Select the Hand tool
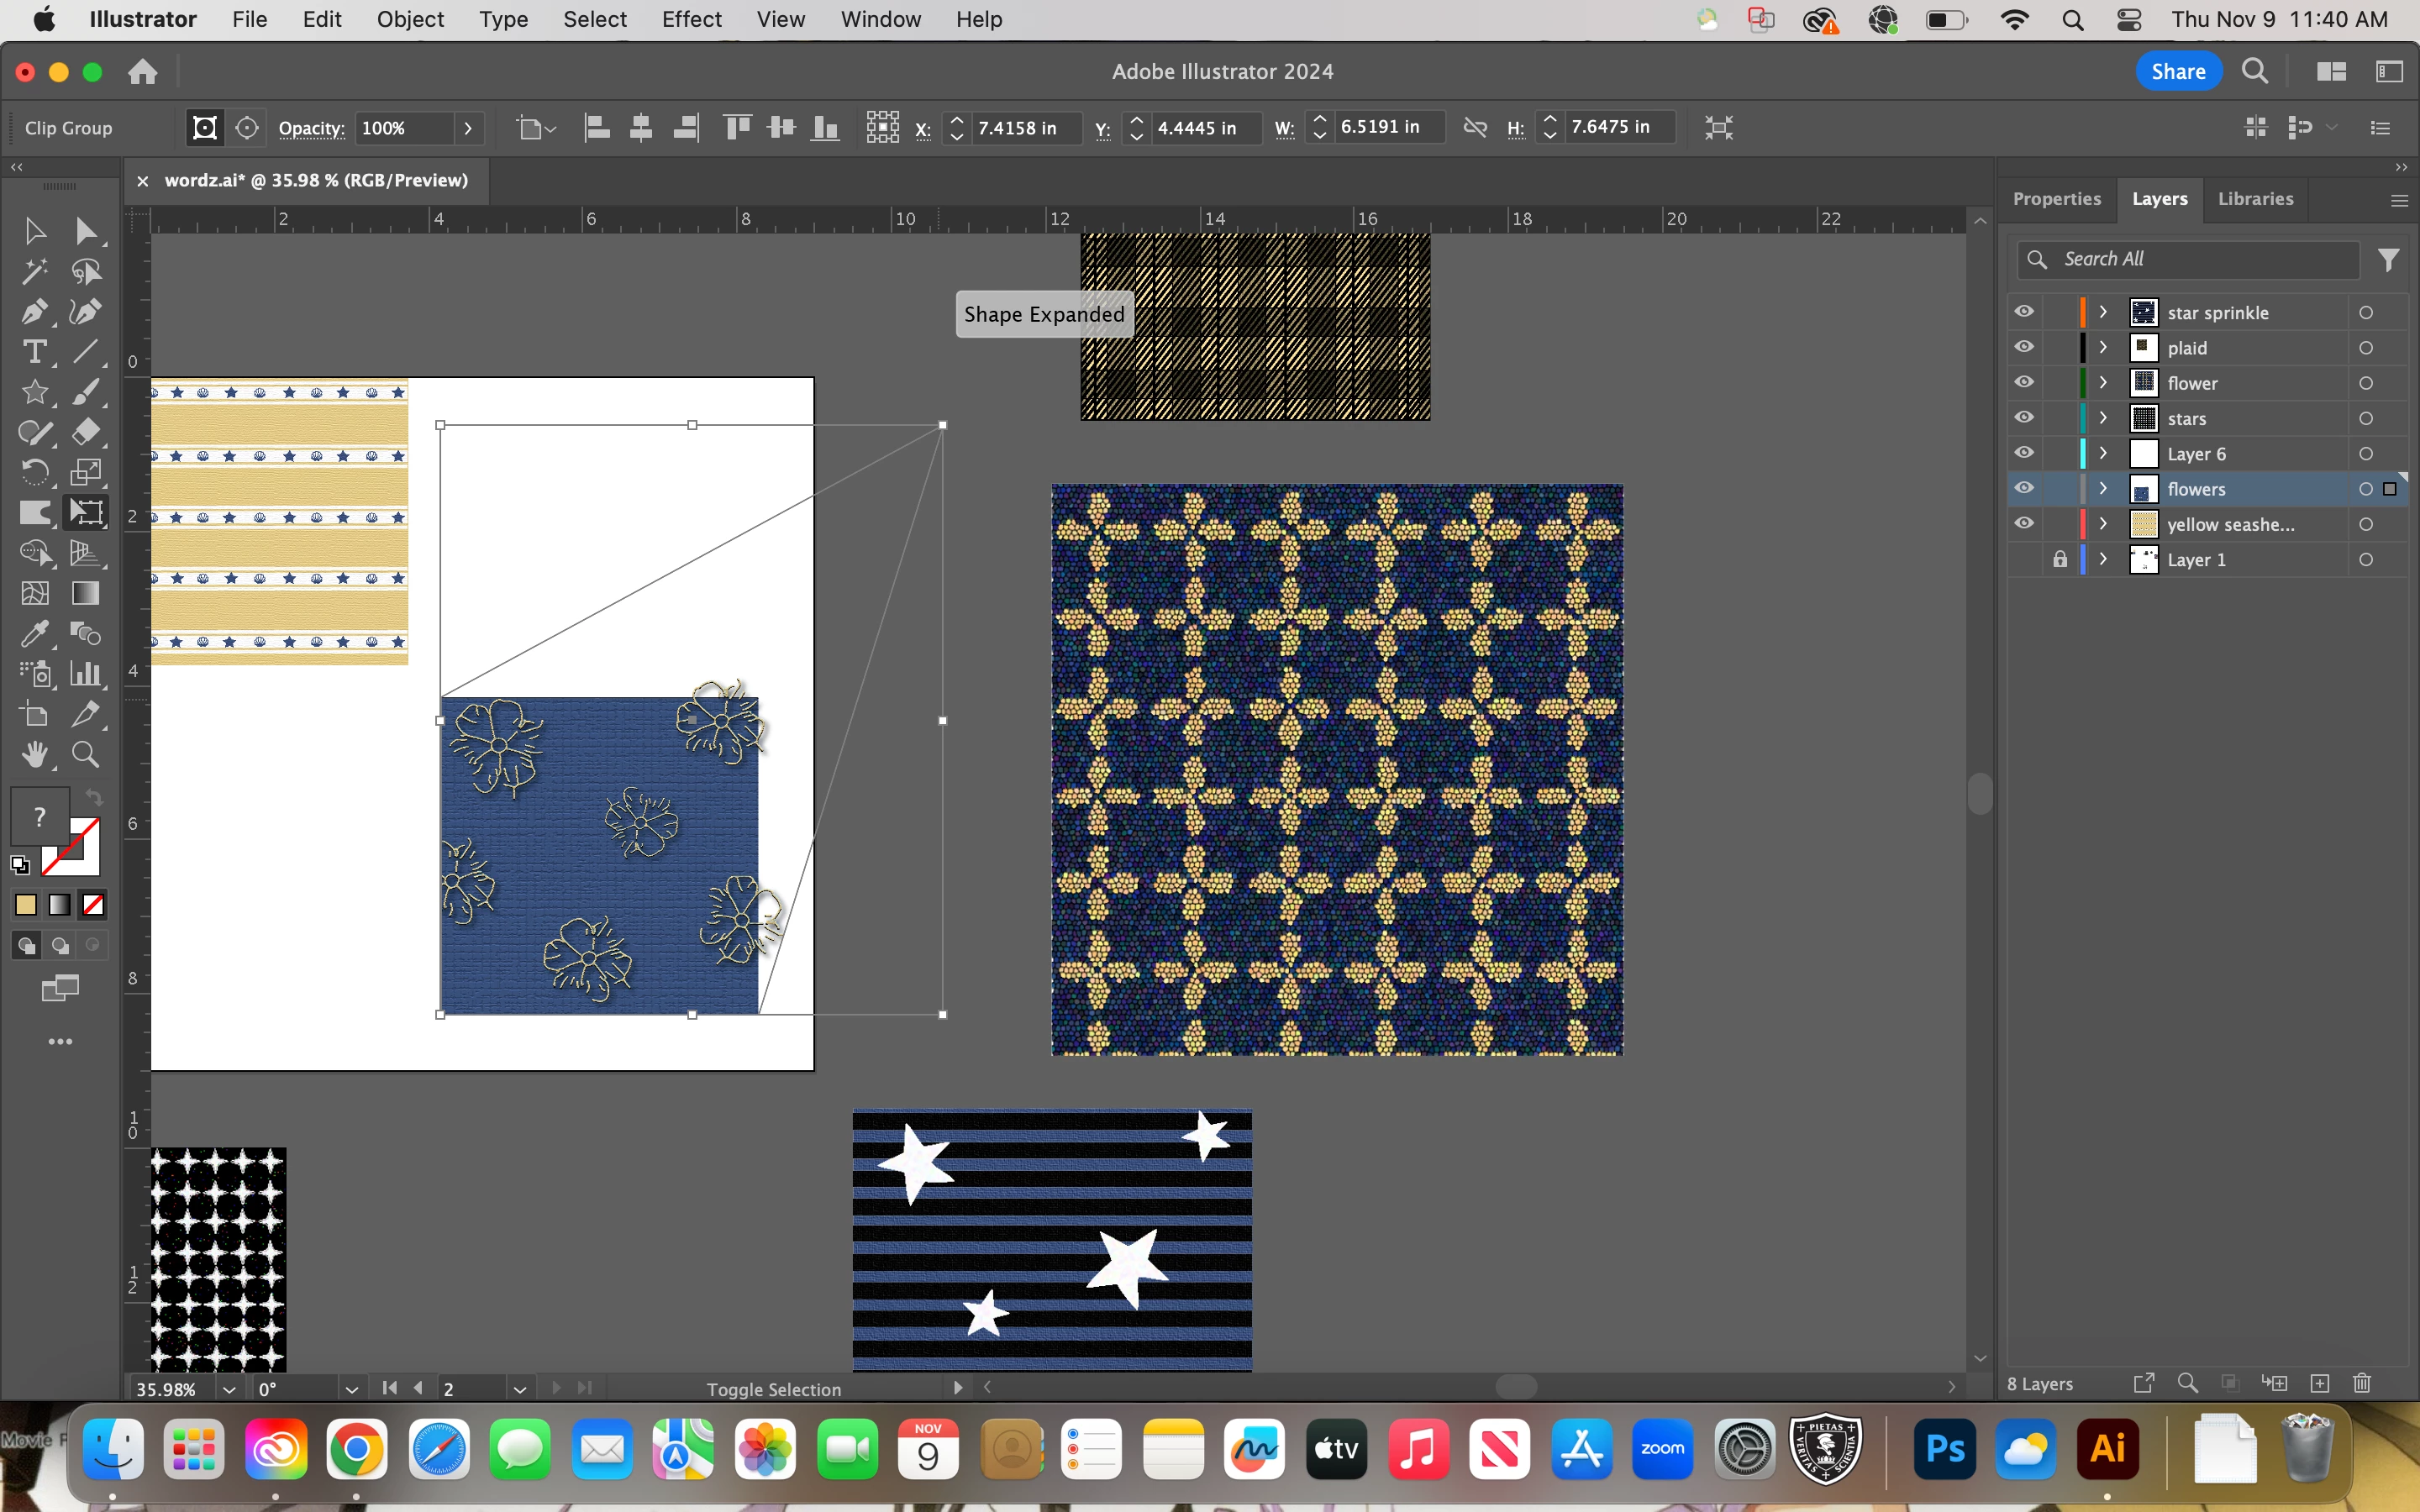Image resolution: width=2420 pixels, height=1512 pixels. point(34,755)
